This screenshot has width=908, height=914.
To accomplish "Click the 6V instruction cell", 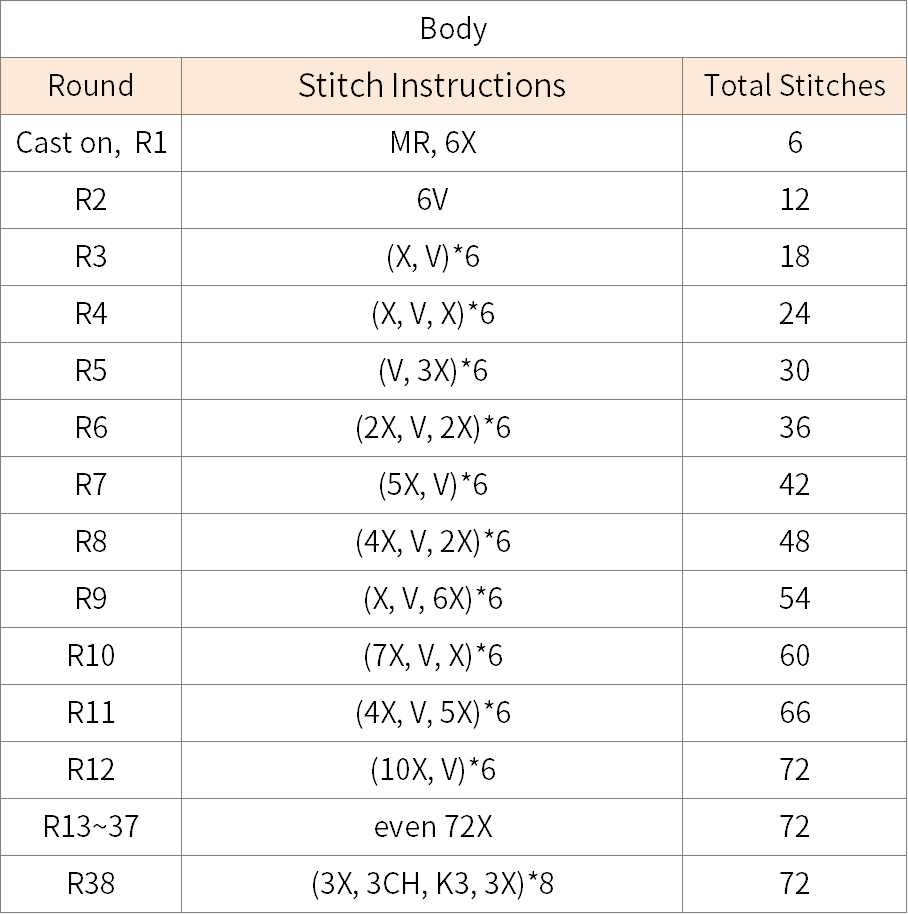I will (432, 200).
